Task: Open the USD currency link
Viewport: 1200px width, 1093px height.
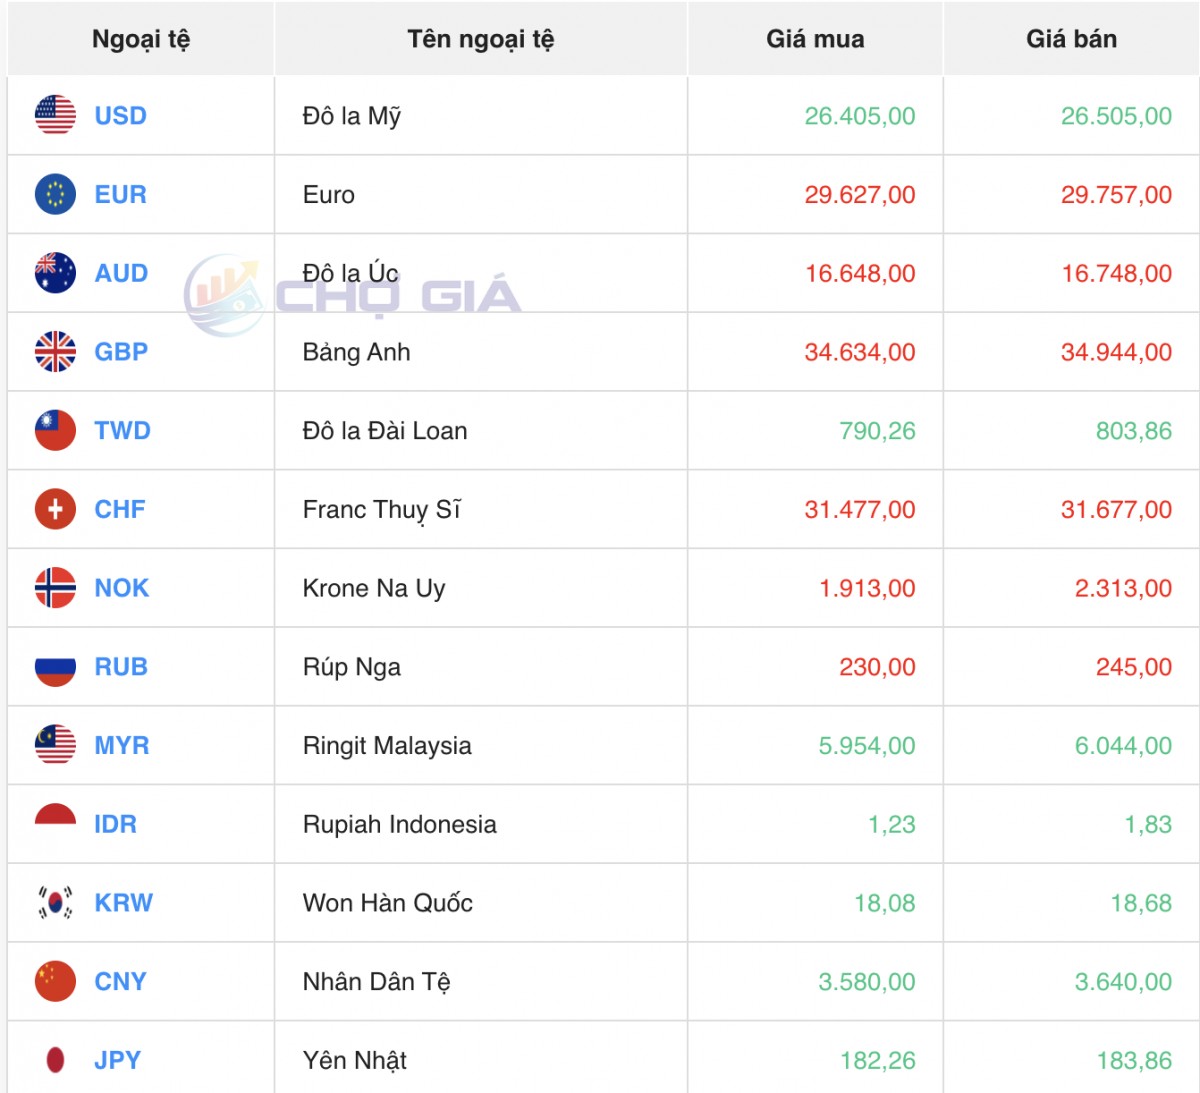Action: [x=120, y=116]
